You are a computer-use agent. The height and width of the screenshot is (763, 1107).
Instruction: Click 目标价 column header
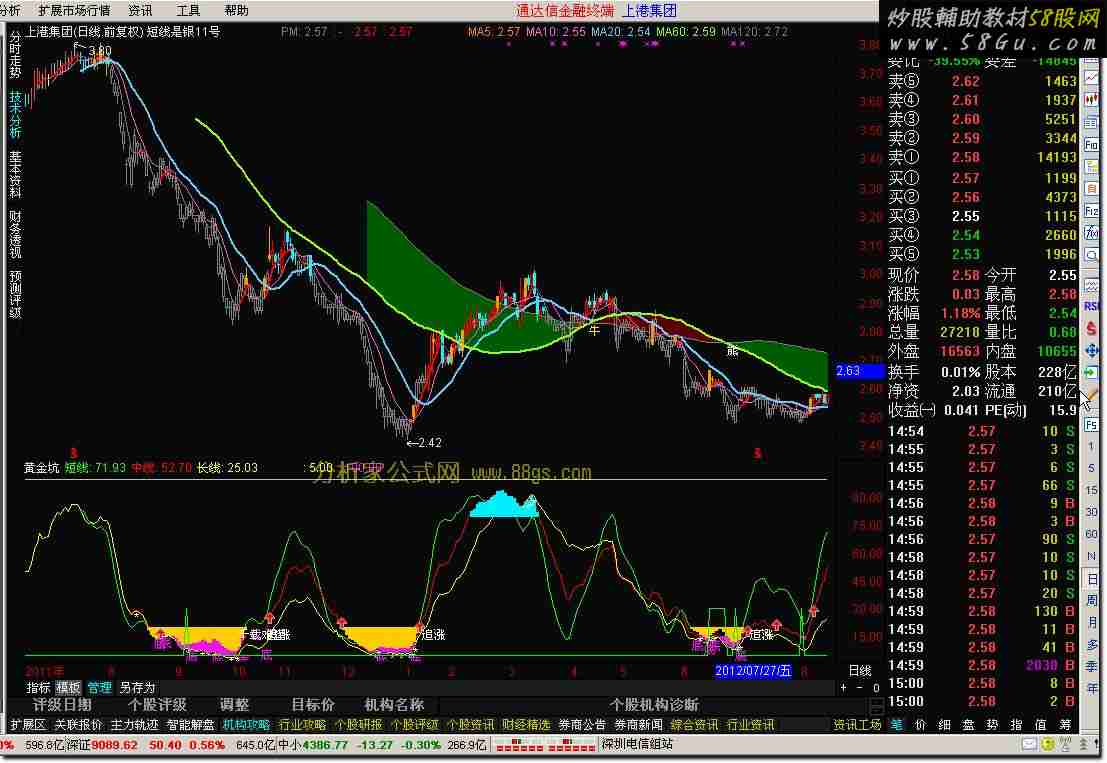313,705
